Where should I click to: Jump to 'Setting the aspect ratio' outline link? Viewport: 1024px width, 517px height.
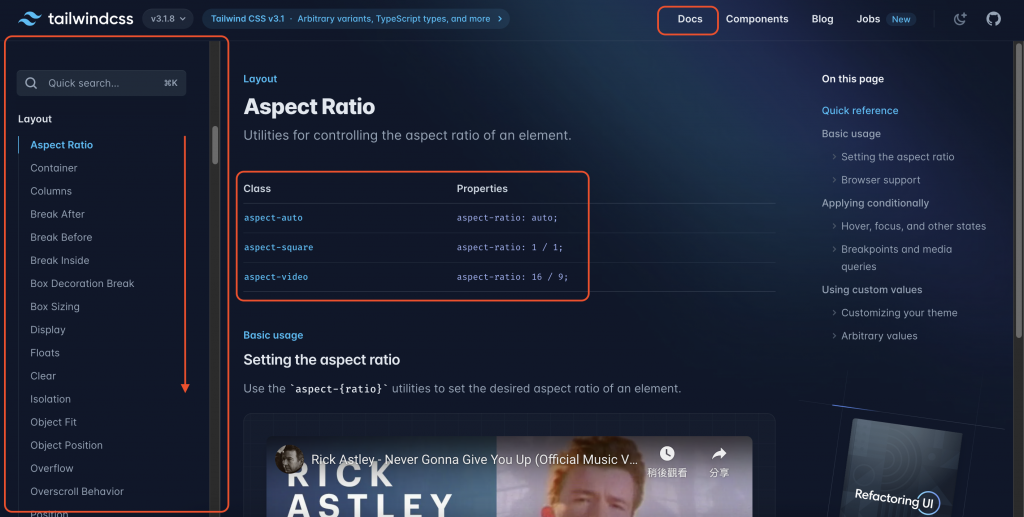coord(897,157)
